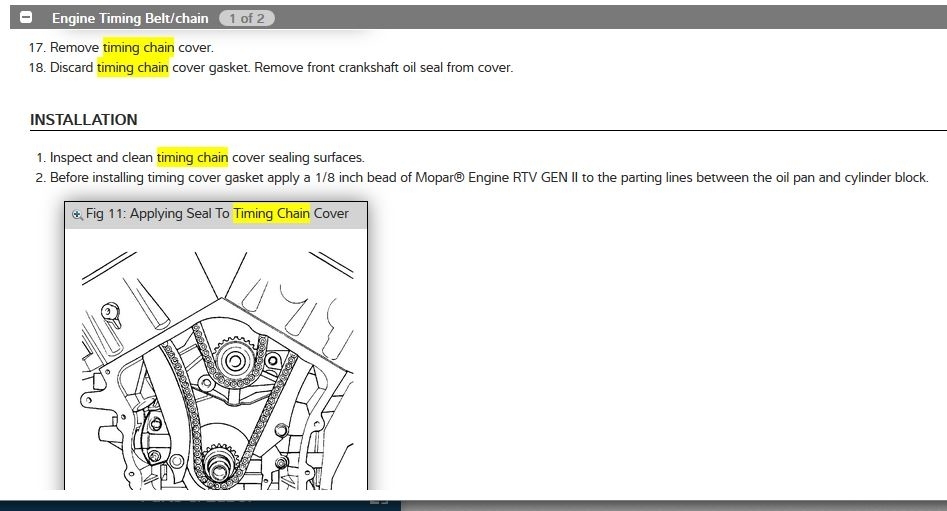Click the INSTALLATION heading
Image resolution: width=947 pixels, height=511 pixels.
coord(84,120)
